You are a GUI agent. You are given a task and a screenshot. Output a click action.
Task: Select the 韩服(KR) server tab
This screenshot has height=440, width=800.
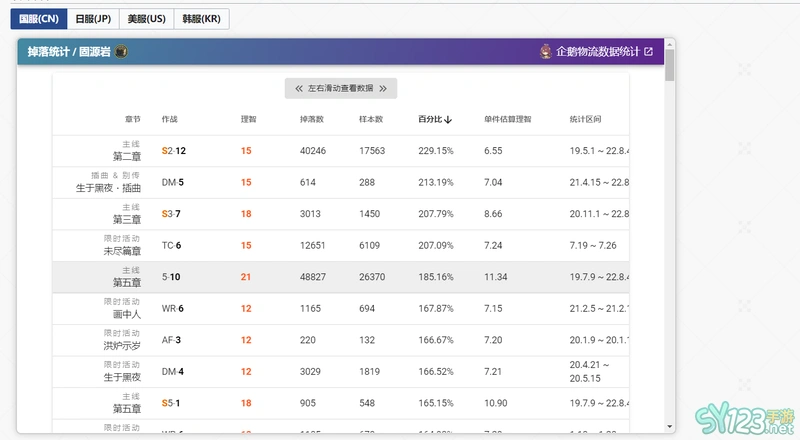(200, 19)
